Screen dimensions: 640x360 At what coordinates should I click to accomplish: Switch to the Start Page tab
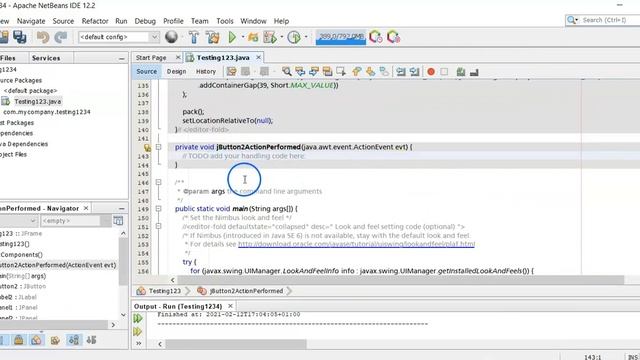(x=151, y=58)
